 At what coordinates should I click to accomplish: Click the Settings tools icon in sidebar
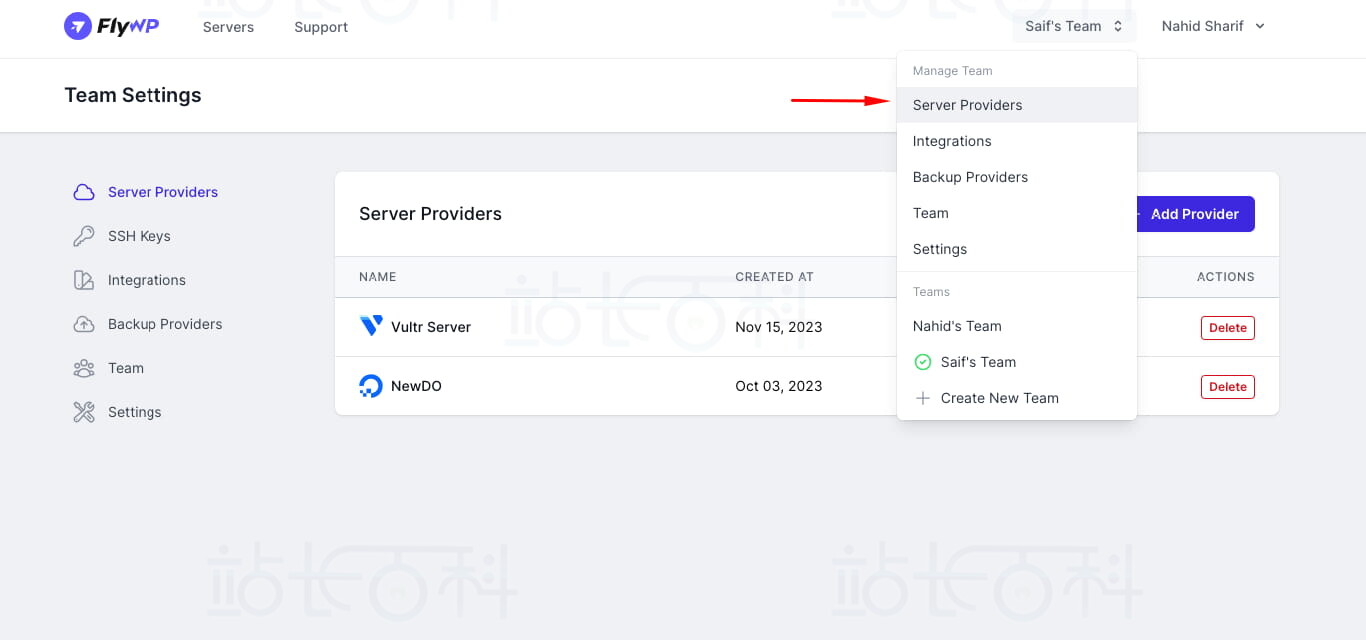pos(84,412)
